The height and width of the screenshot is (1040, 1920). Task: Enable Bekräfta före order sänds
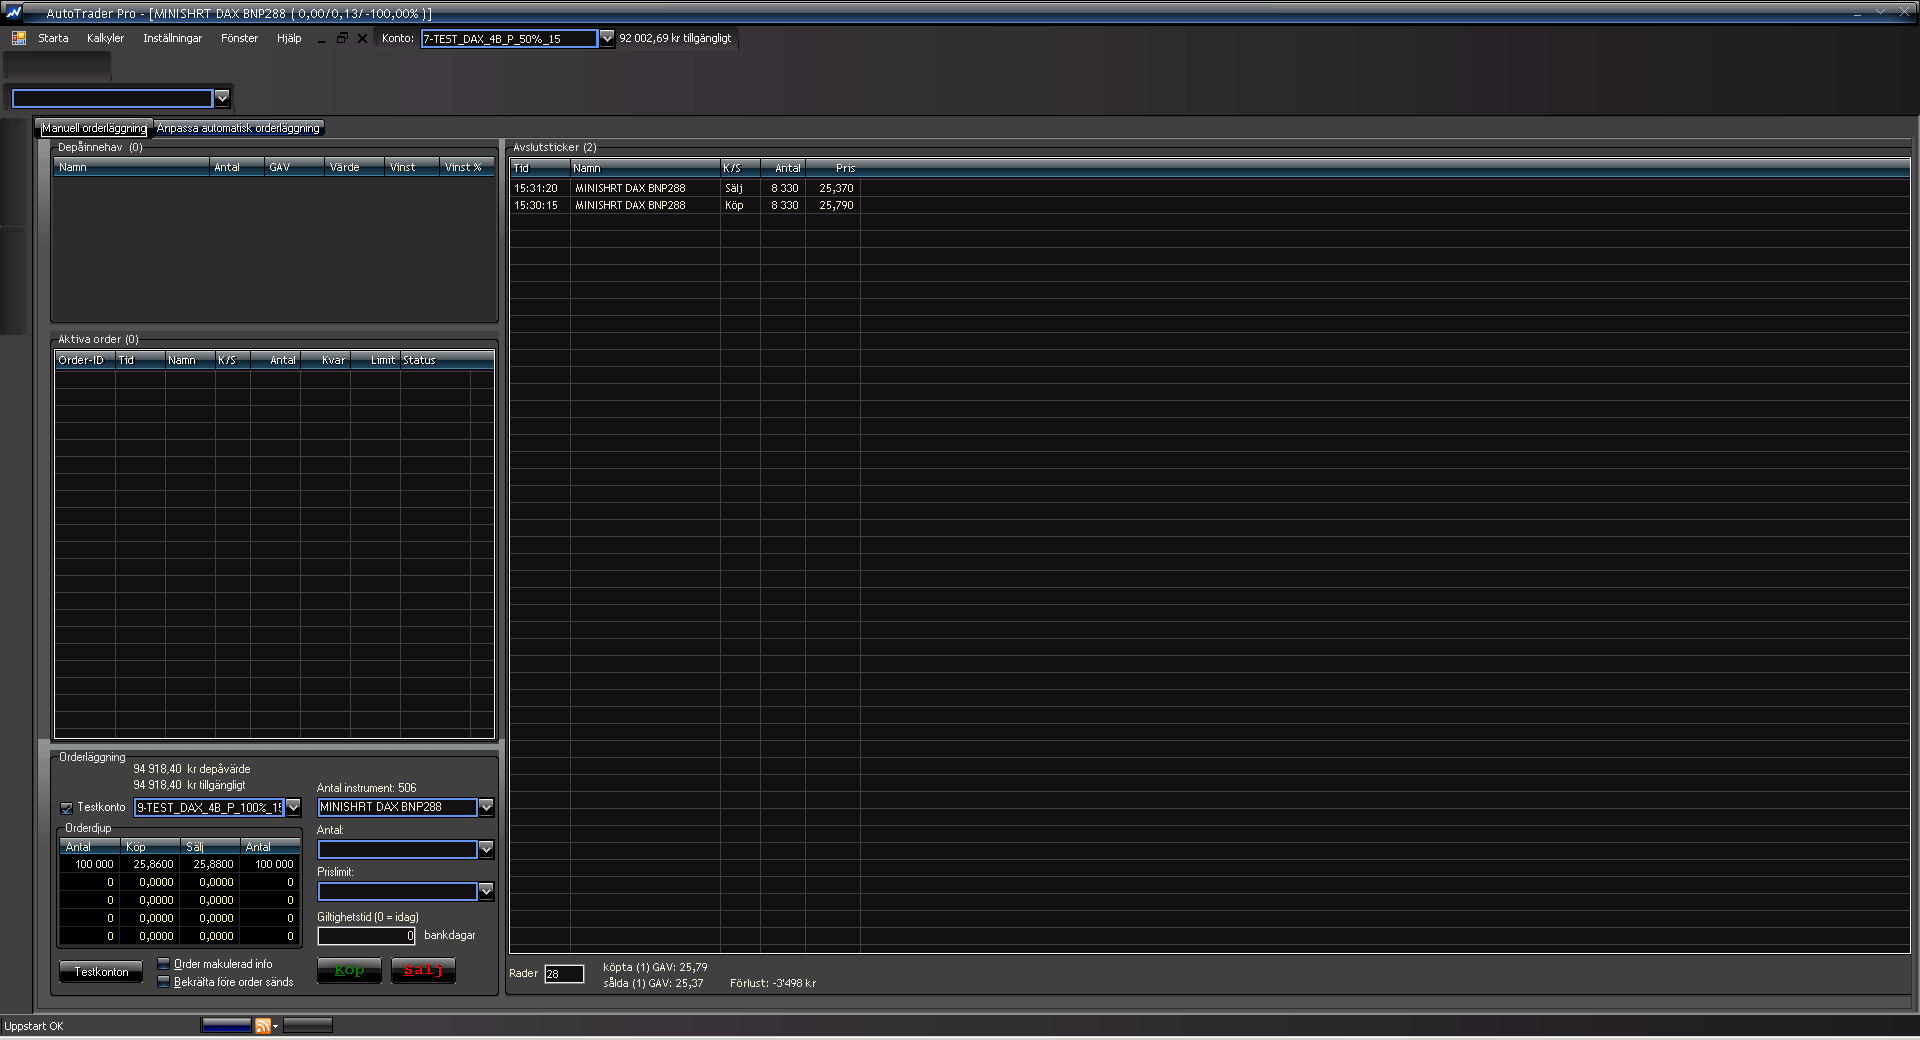[164, 982]
